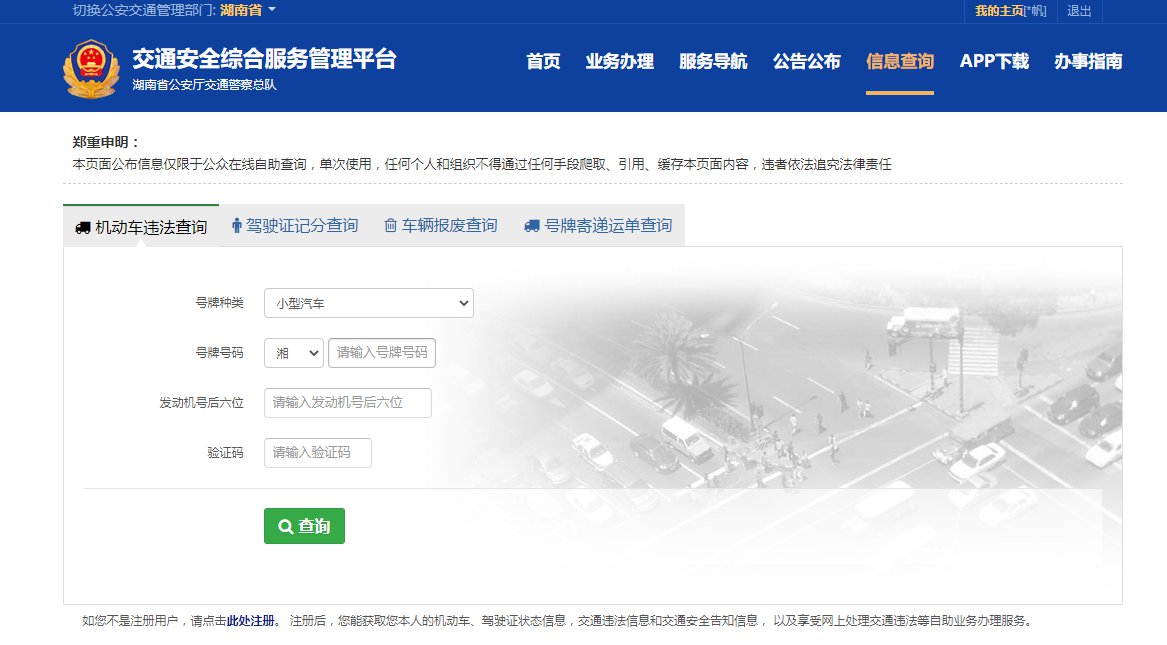Go to 首页 in navigation bar
Viewport: 1167px width, 645px height.
pos(543,61)
